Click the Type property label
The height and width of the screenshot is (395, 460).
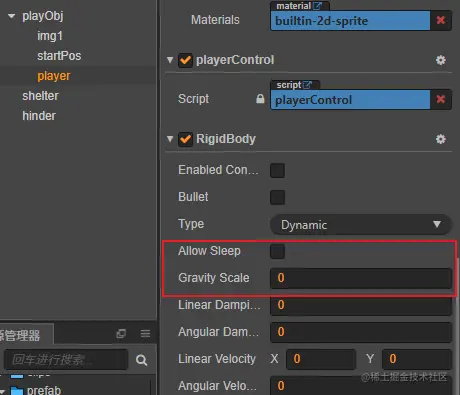tap(191, 224)
